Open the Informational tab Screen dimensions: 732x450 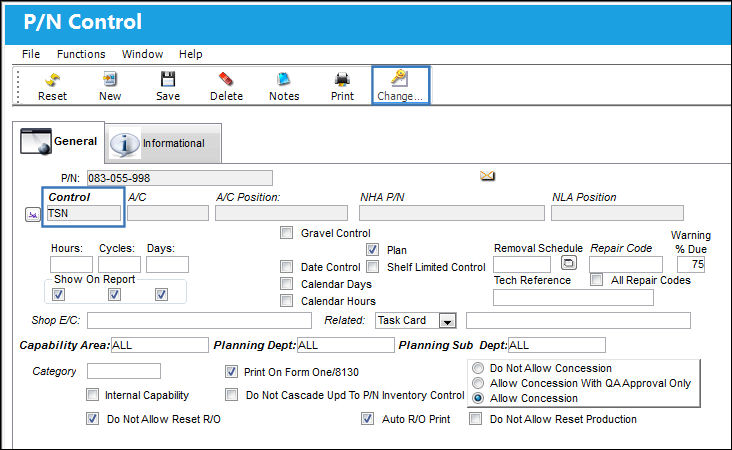(163, 143)
